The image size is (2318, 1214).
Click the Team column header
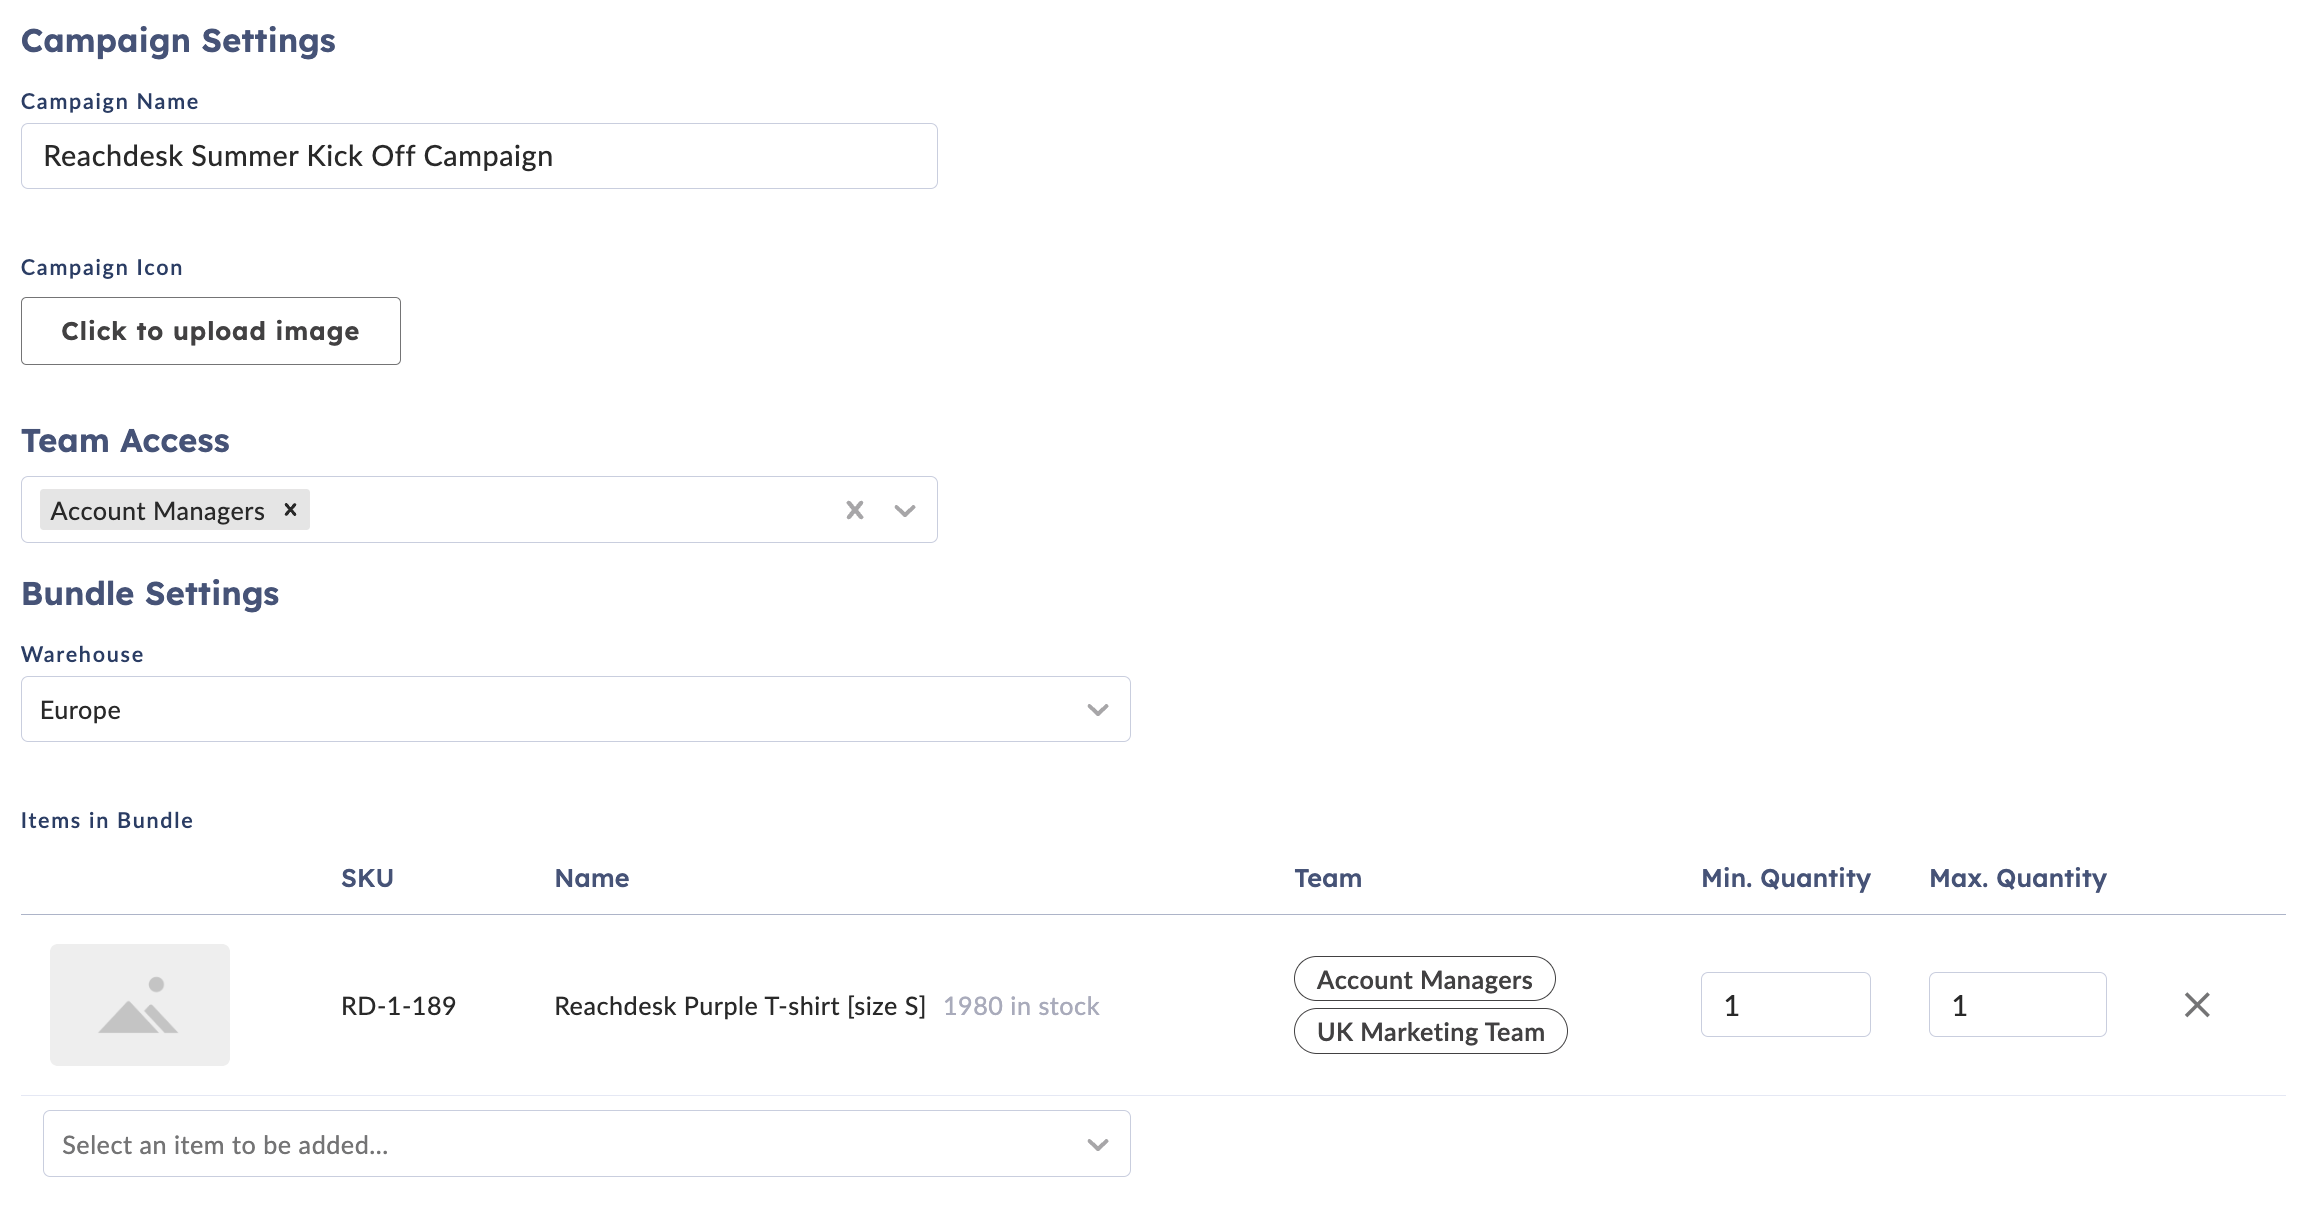1328,878
